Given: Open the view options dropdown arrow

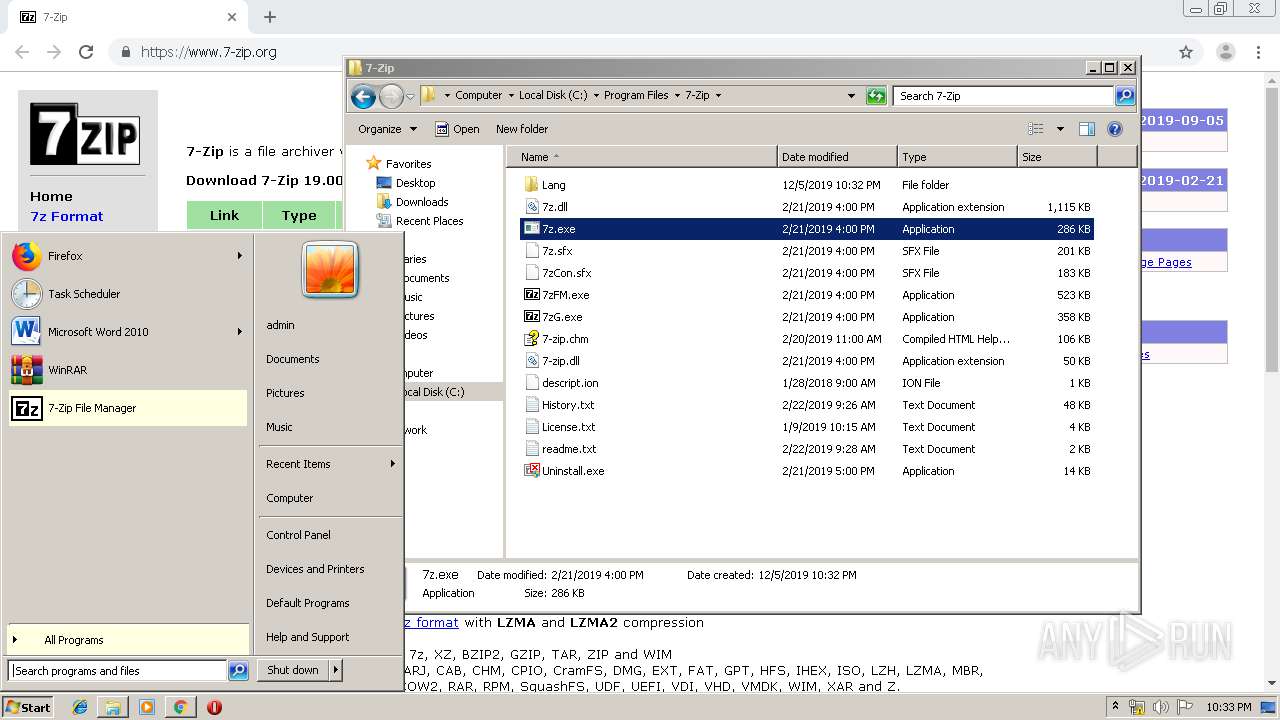Looking at the screenshot, I should pyautogui.click(x=1060, y=129).
